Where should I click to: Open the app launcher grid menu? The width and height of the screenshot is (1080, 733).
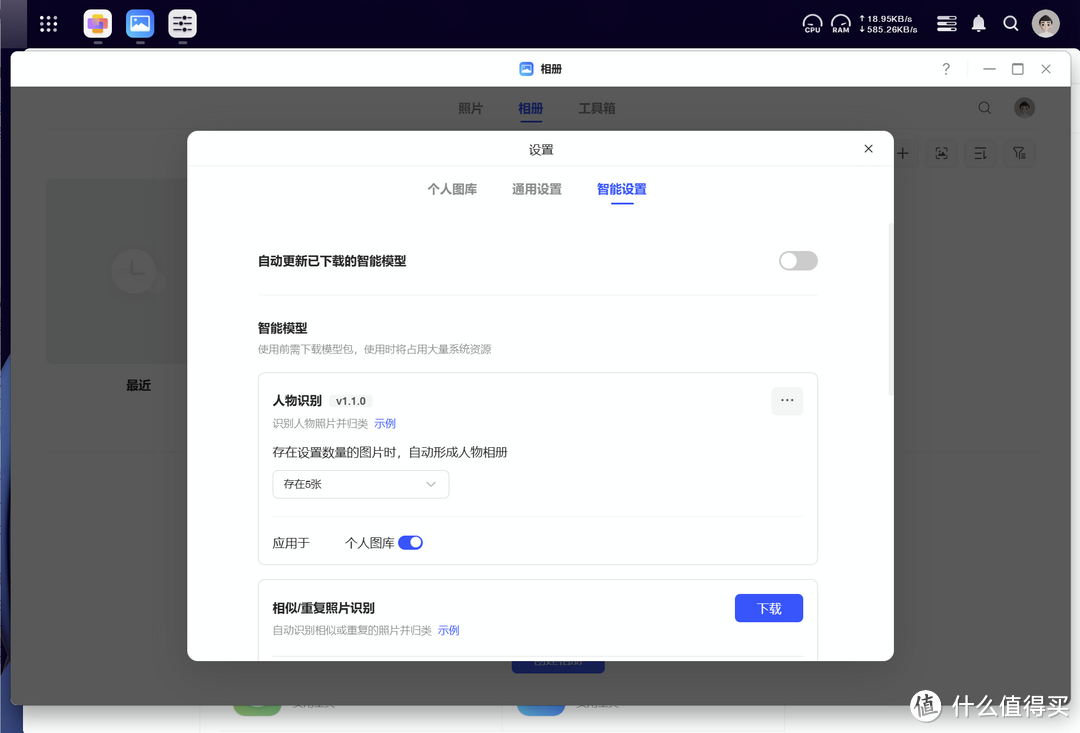click(x=48, y=24)
